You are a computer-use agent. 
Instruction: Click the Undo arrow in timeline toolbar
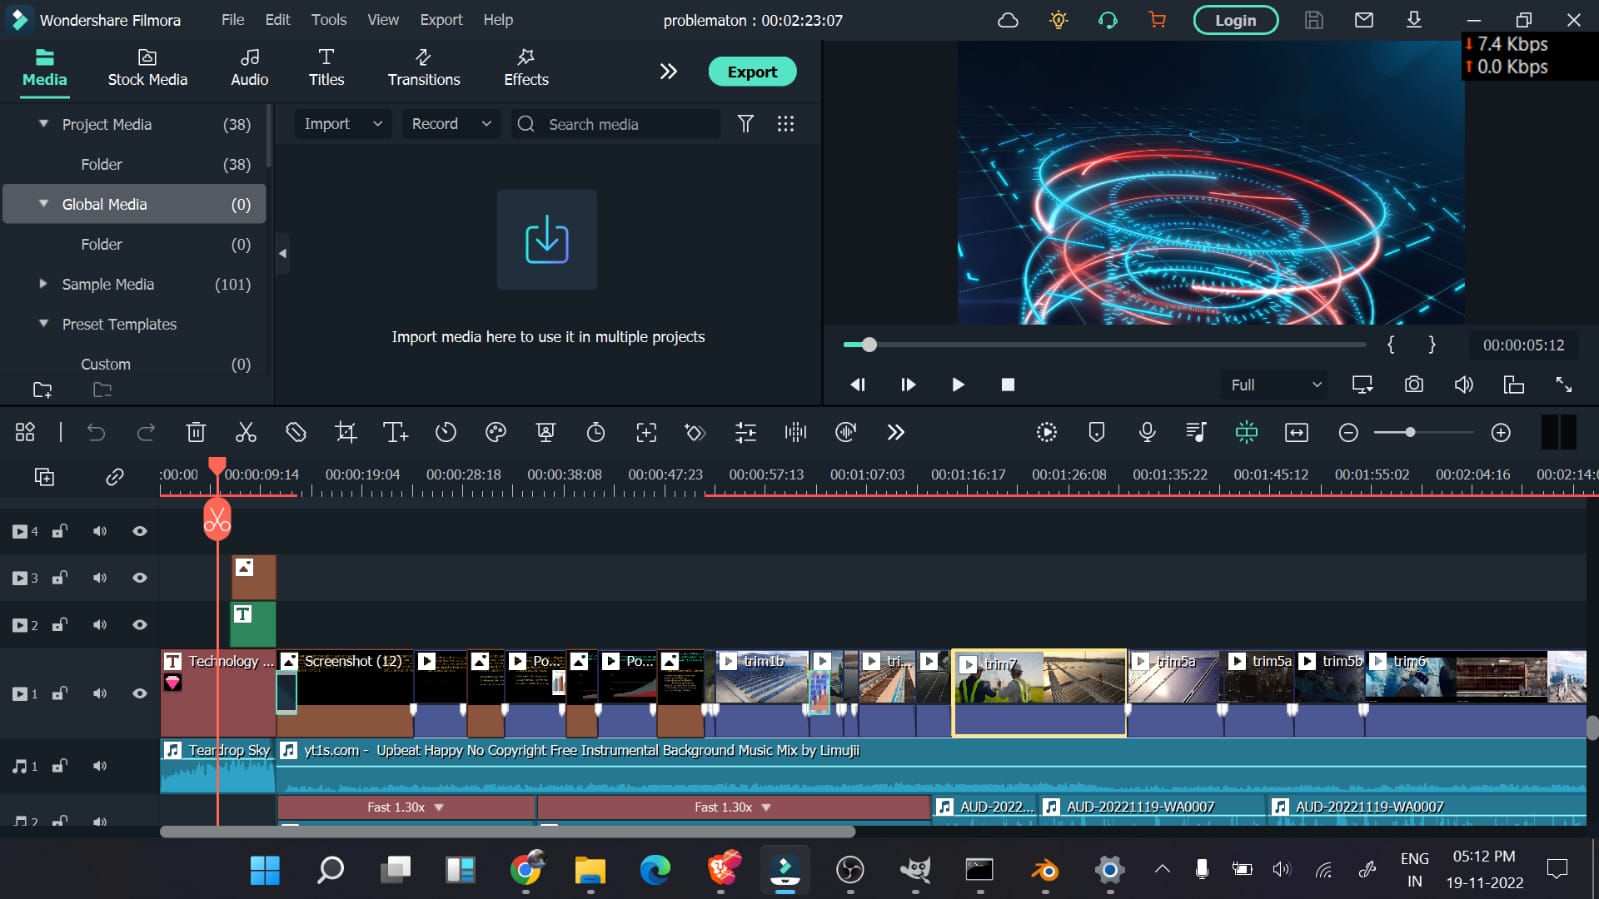pyautogui.click(x=96, y=432)
